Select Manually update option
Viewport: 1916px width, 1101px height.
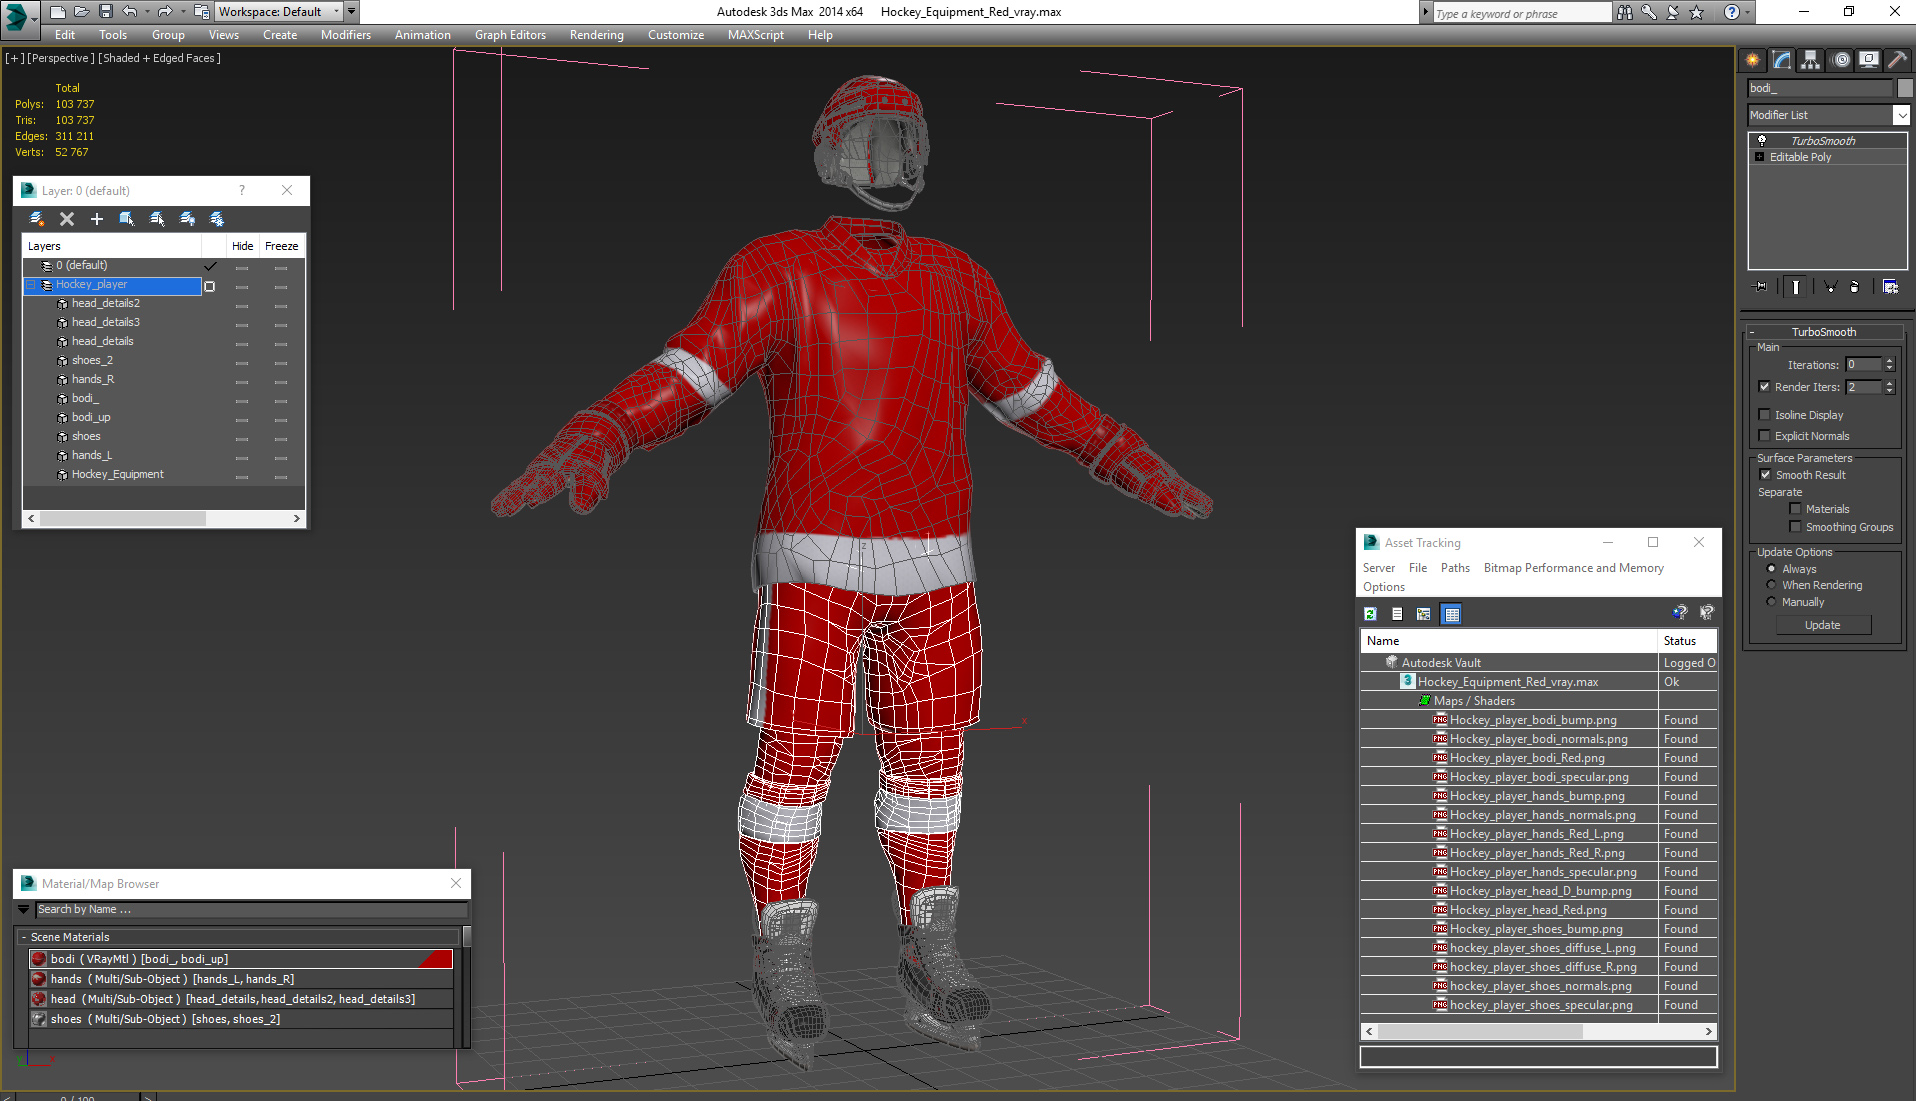[1771, 602]
